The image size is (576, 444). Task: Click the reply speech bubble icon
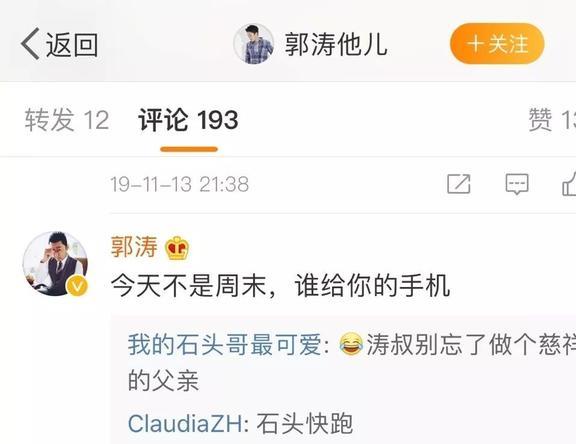517,184
